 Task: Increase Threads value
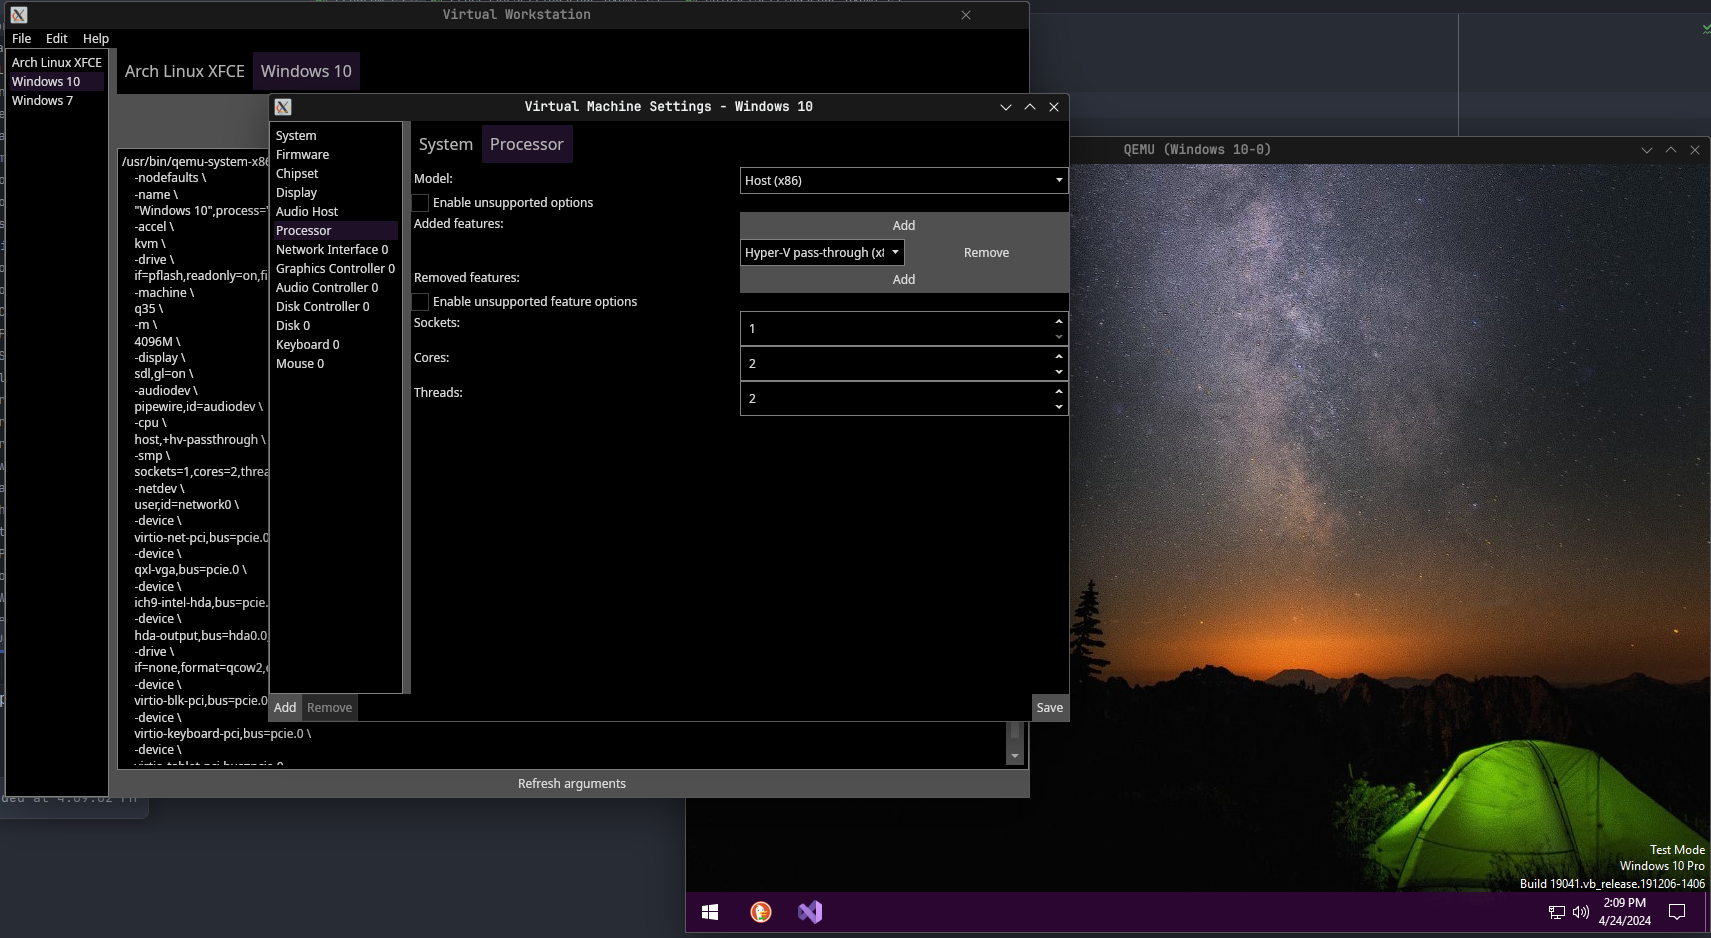[1059, 391]
